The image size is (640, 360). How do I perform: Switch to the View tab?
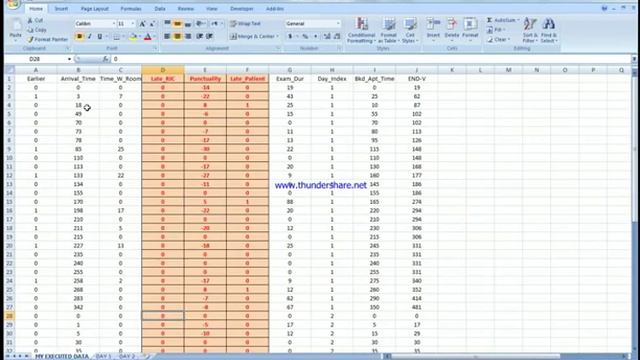point(211,9)
